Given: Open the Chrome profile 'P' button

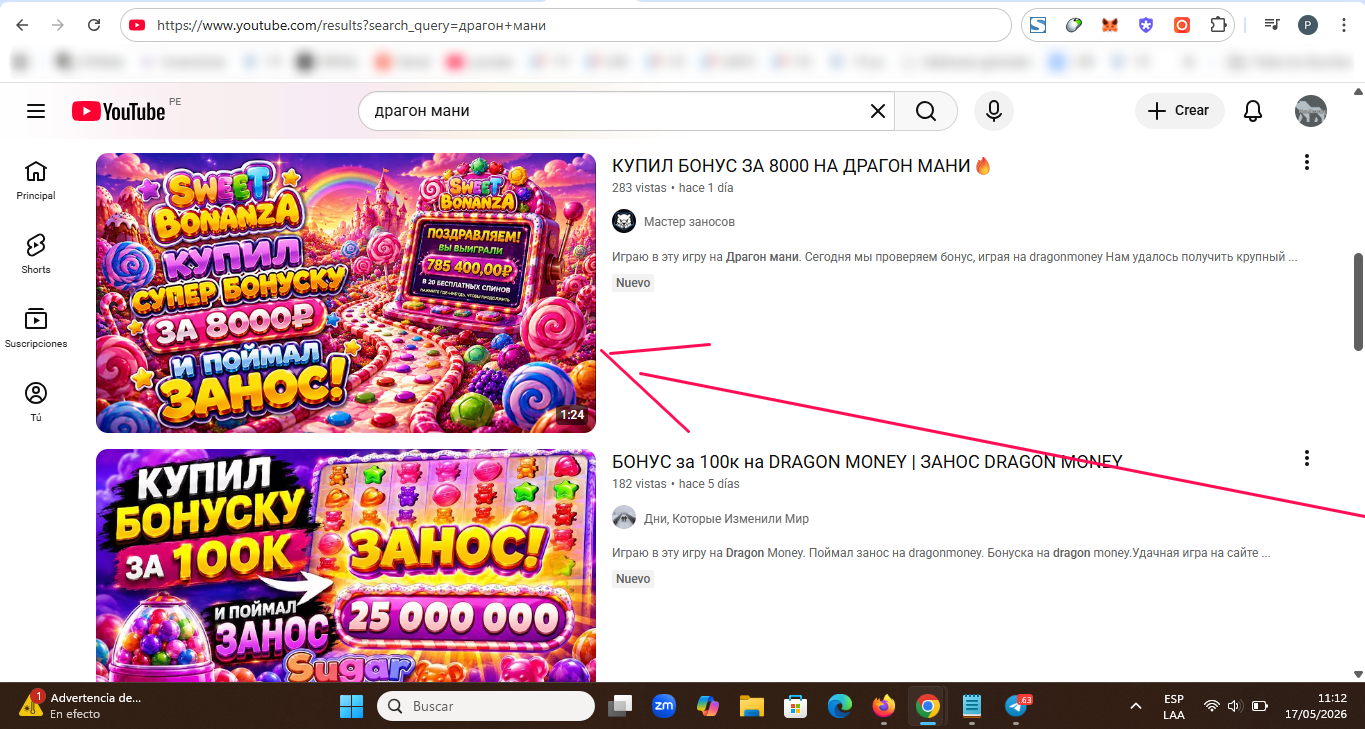Looking at the screenshot, I should (x=1307, y=25).
